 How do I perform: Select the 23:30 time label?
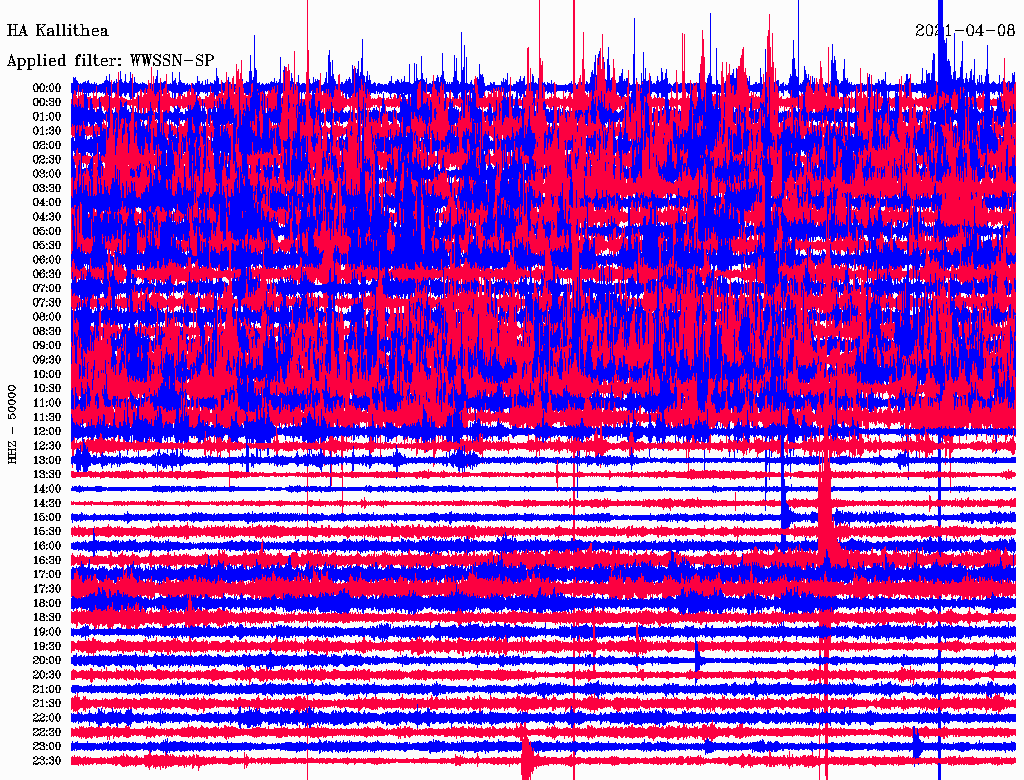click(47, 761)
